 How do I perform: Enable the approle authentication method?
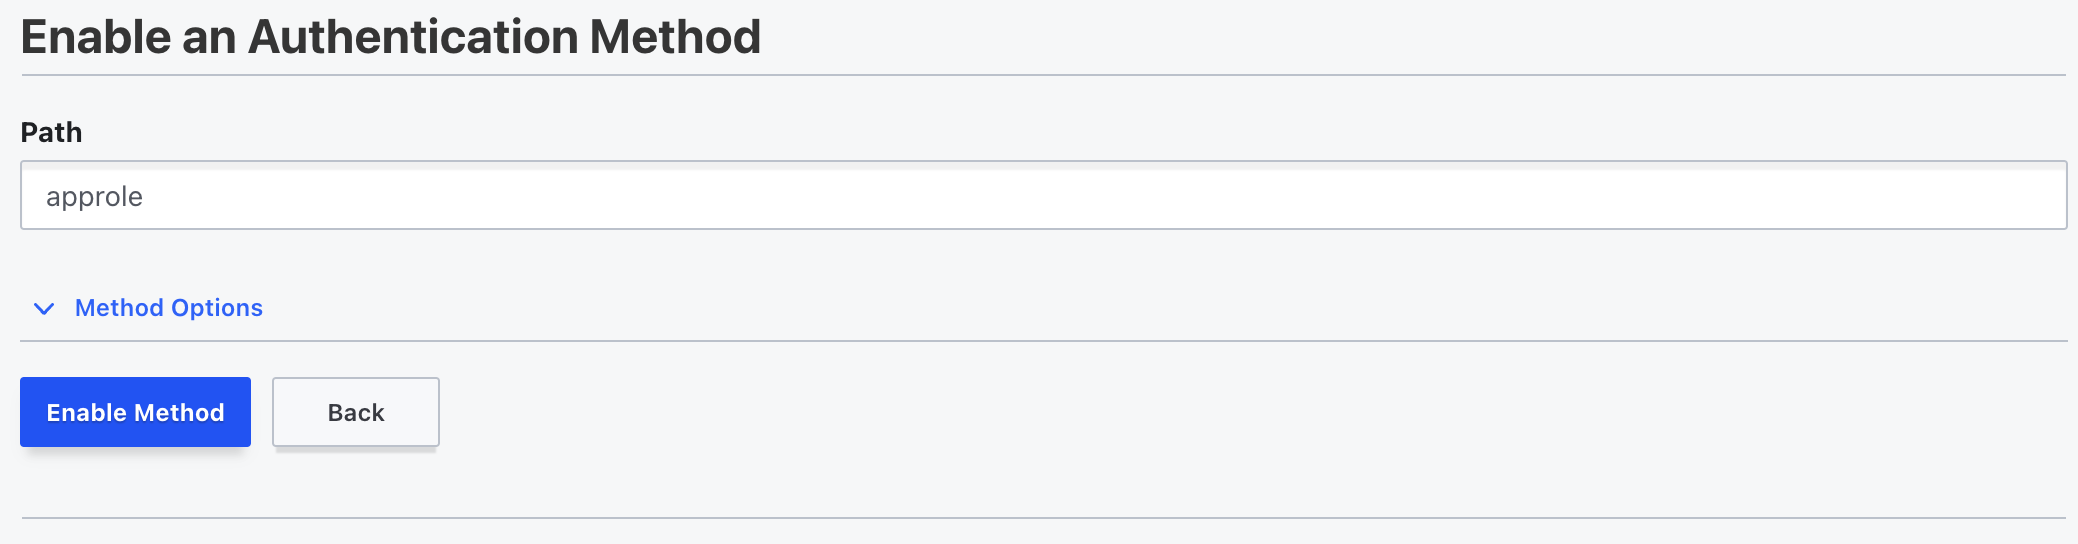(135, 412)
